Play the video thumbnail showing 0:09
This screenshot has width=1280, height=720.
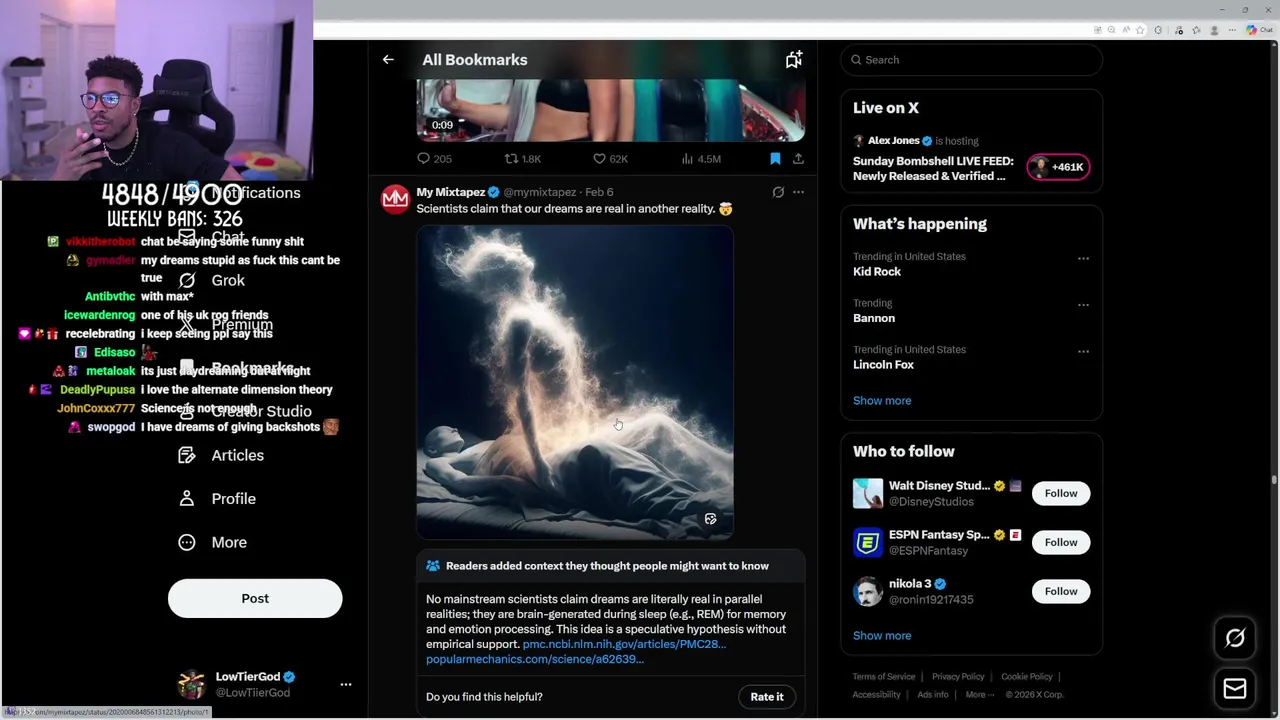611,110
